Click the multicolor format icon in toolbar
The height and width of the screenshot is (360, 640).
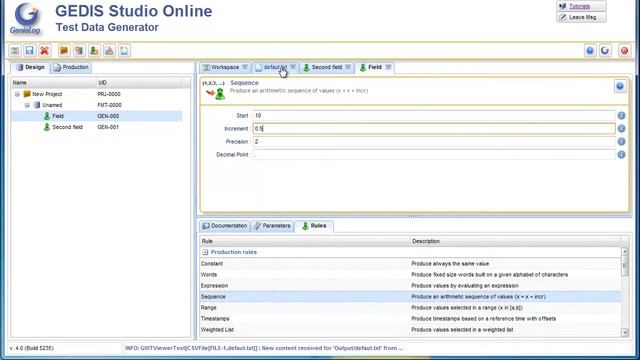(79, 51)
